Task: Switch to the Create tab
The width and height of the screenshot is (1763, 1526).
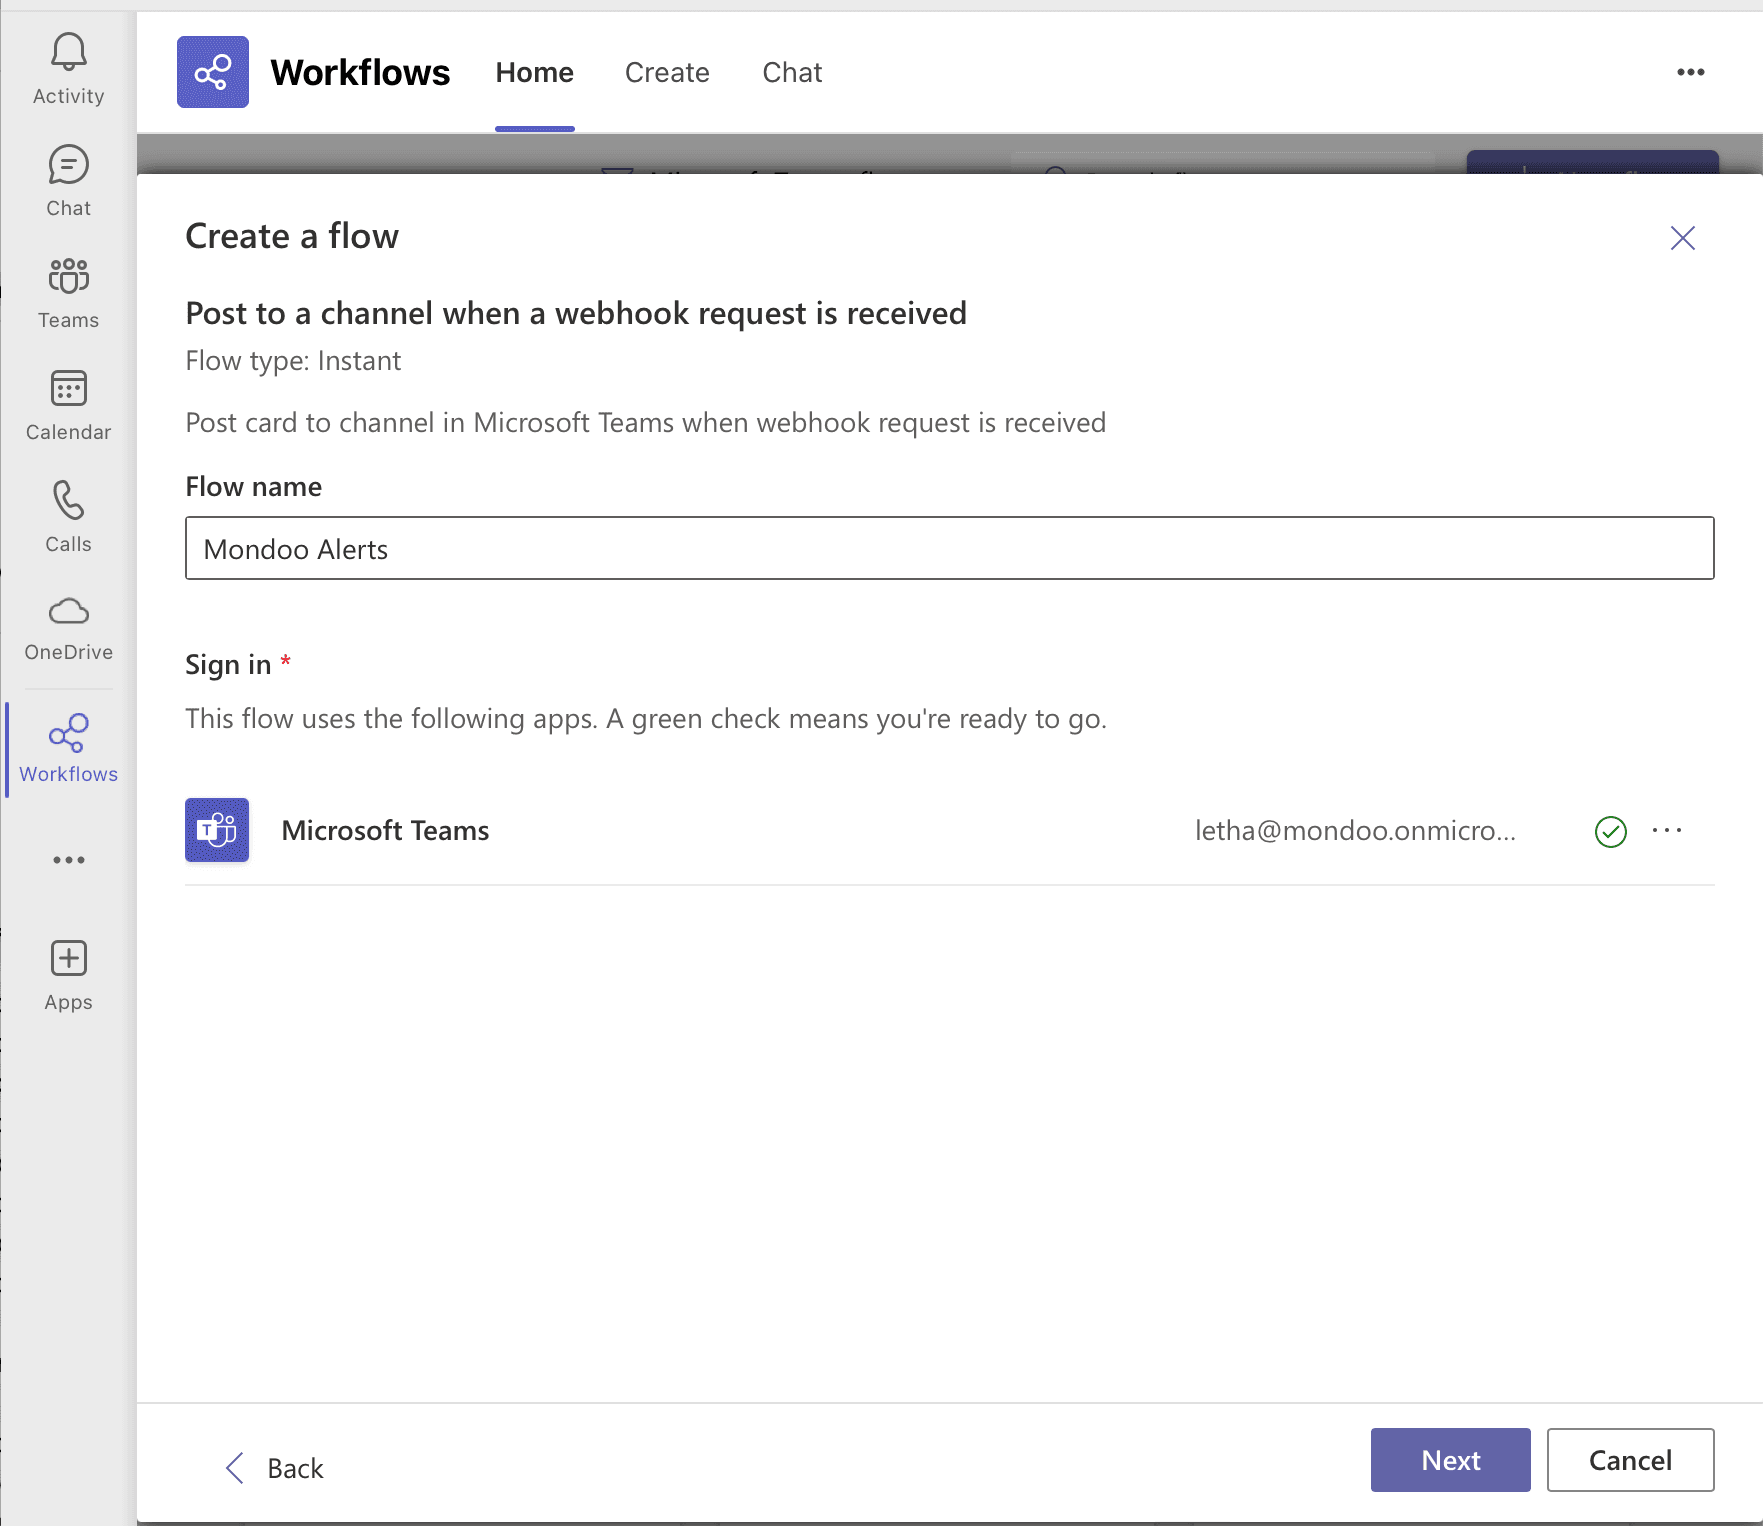Action: point(666,71)
